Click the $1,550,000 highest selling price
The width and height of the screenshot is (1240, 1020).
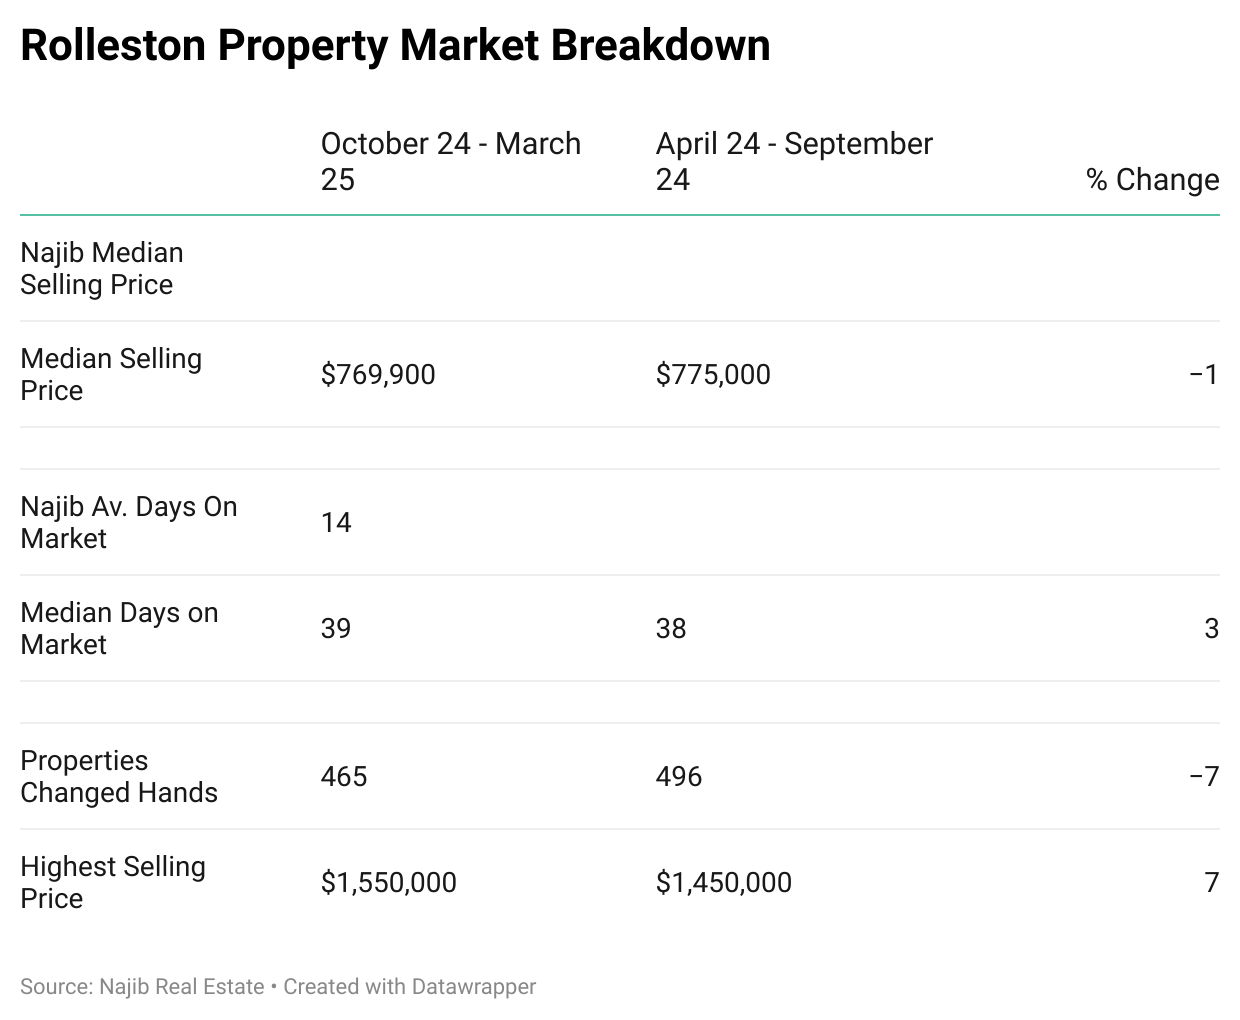[x=388, y=883]
